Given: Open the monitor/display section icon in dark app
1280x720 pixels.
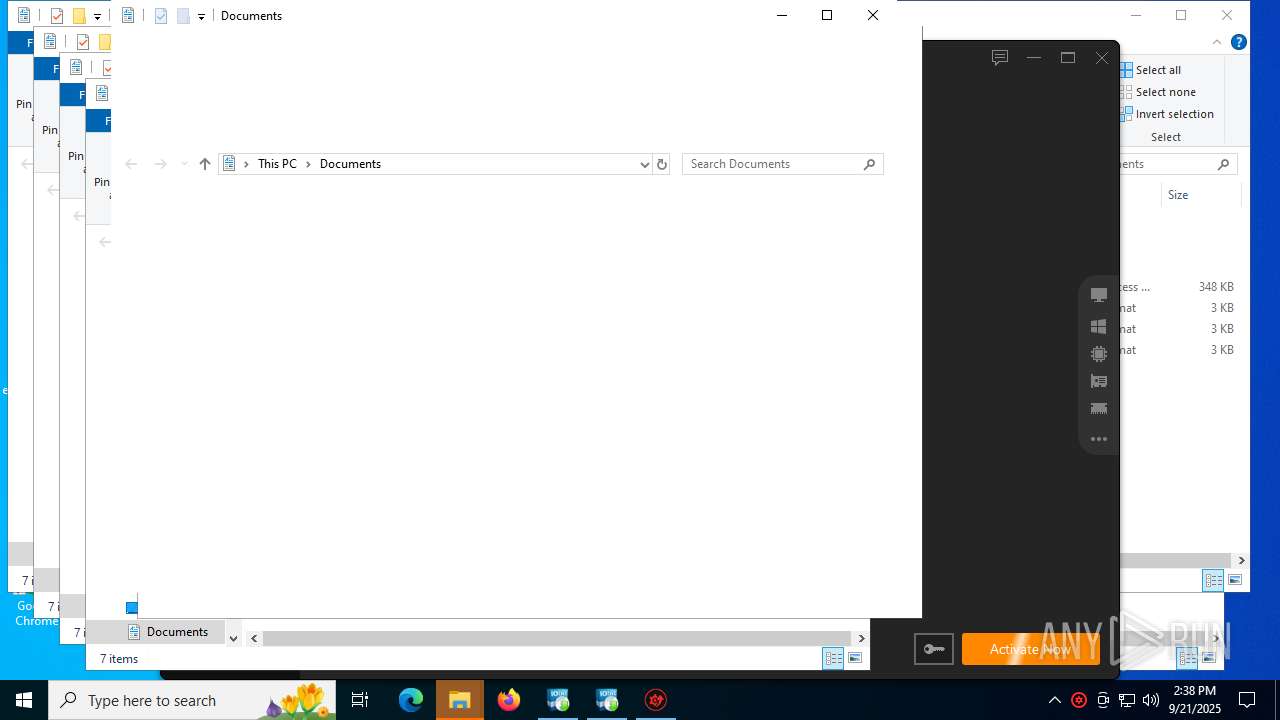Looking at the screenshot, I should click(x=1099, y=295).
